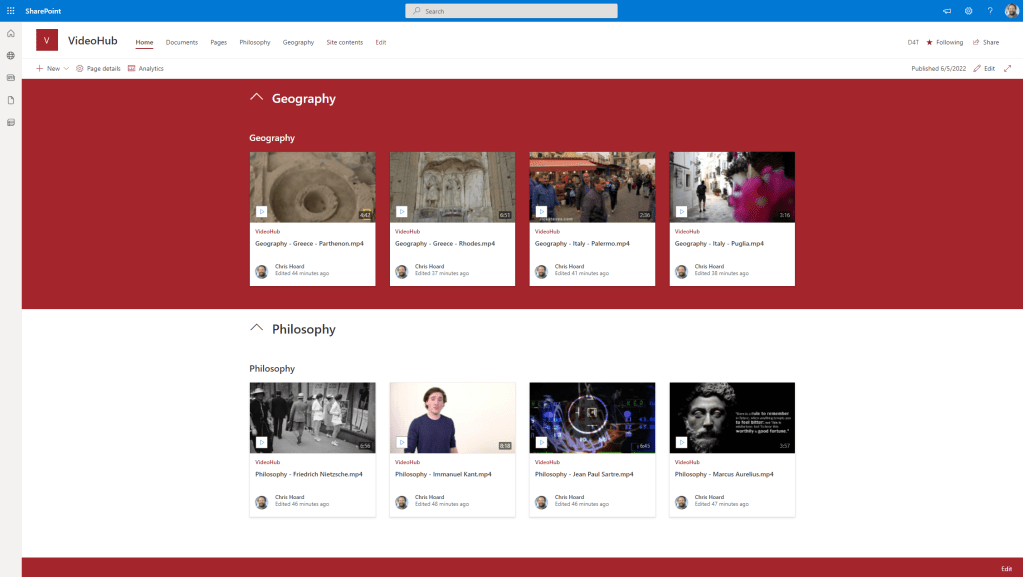The height and width of the screenshot is (577, 1023).
Task: Open the New dropdown menu
Action: [52, 69]
